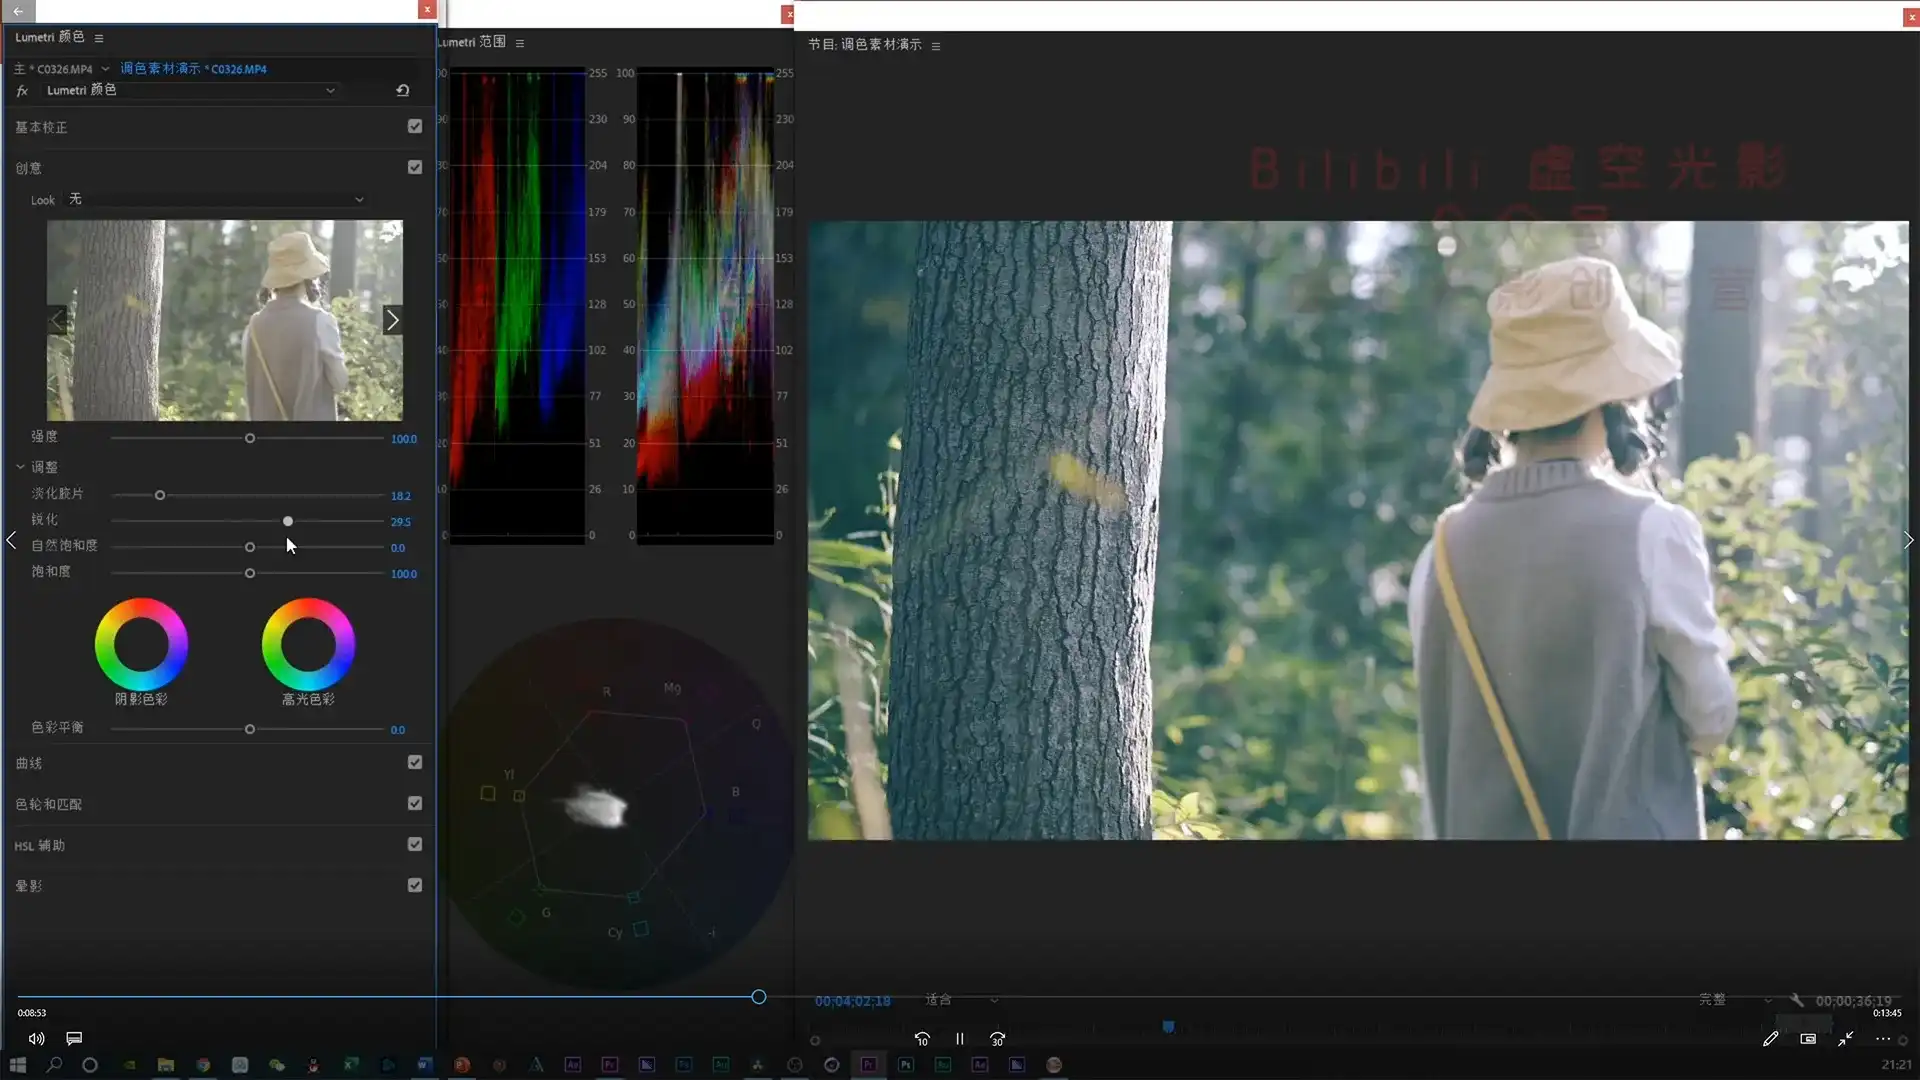Click the volume speaker icon
The height and width of the screenshot is (1080, 1920).
tap(36, 1039)
